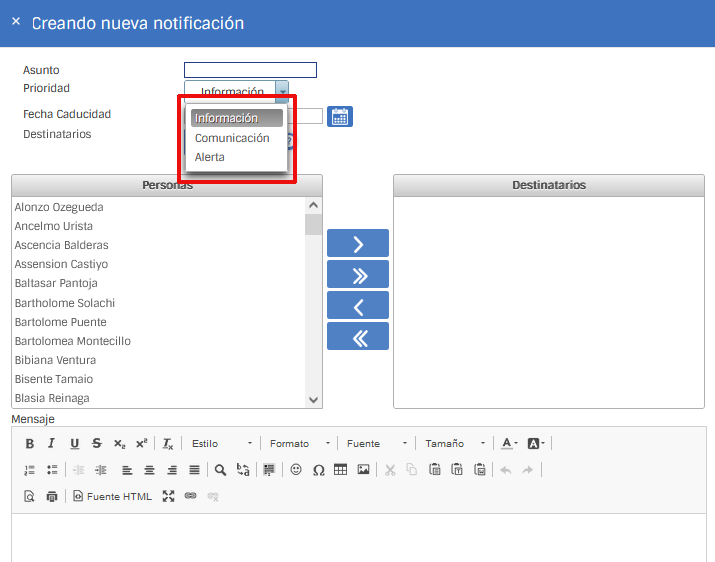Open the Replace tool
Image resolution: width=715 pixels, height=562 pixels.
[243, 470]
